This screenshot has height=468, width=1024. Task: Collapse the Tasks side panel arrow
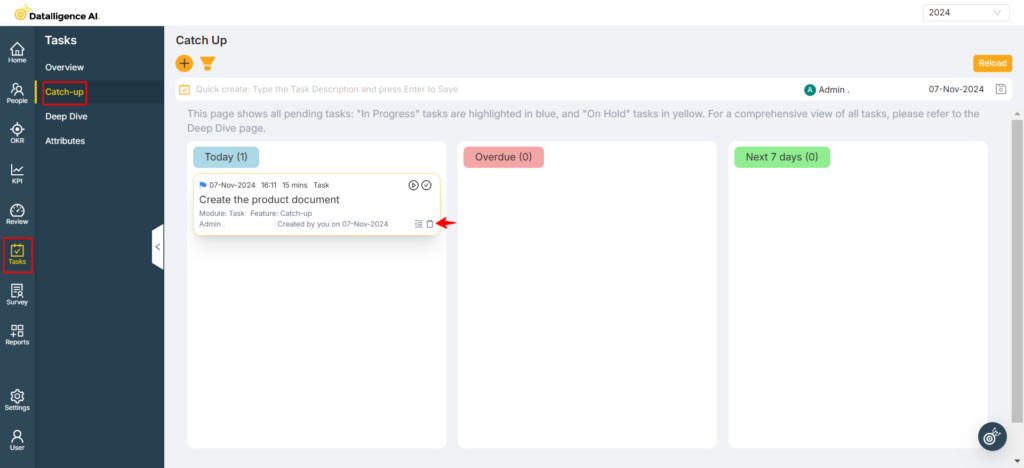pyautogui.click(x=157, y=247)
